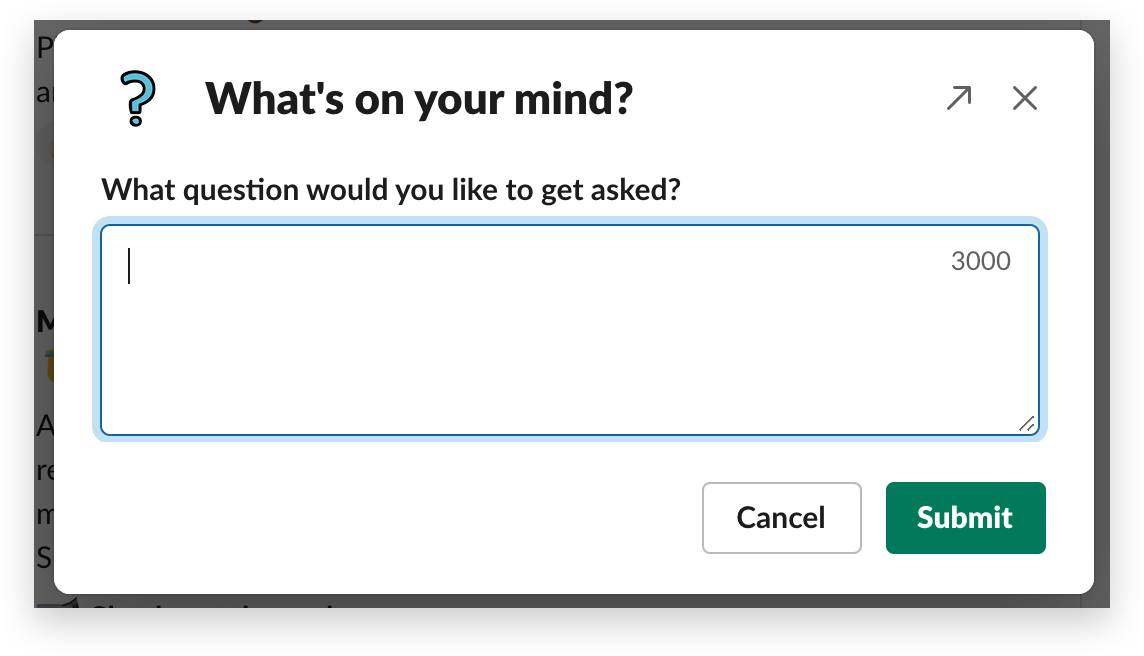Select the green Submit button
Image resolution: width=1144 pixels, height=656 pixels.
pyautogui.click(x=964, y=518)
